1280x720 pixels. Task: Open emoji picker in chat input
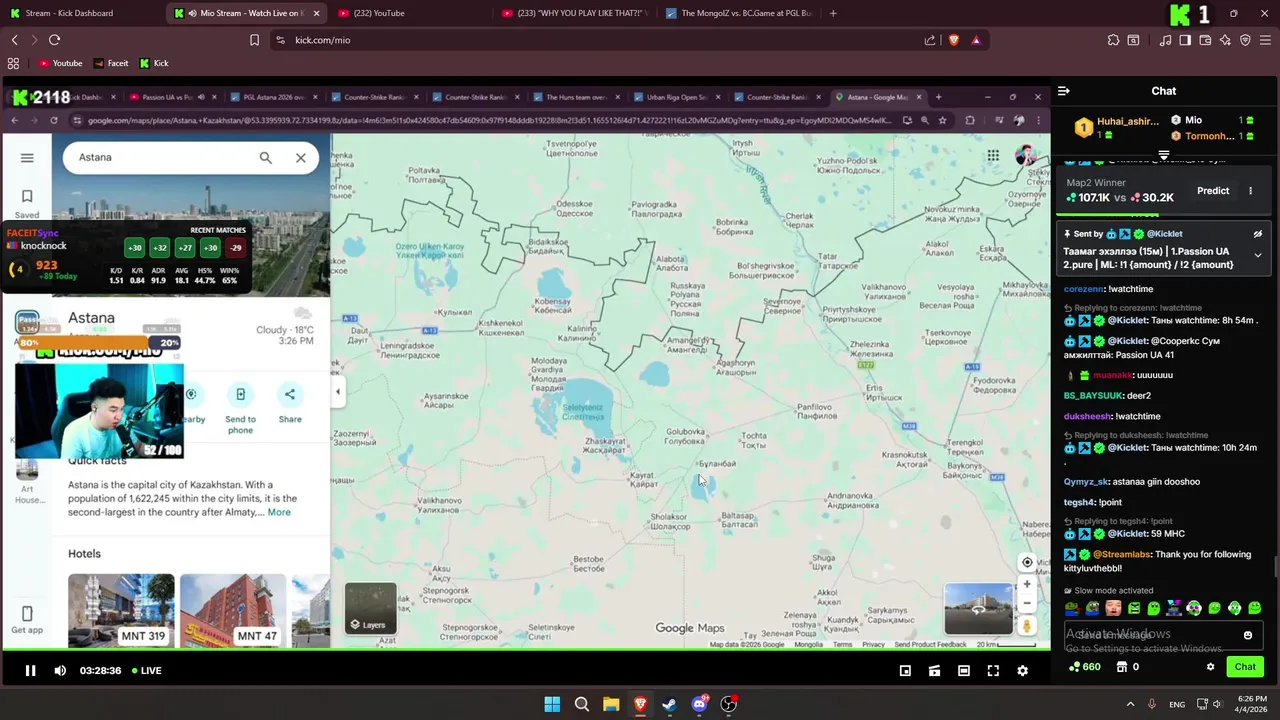1248,635
